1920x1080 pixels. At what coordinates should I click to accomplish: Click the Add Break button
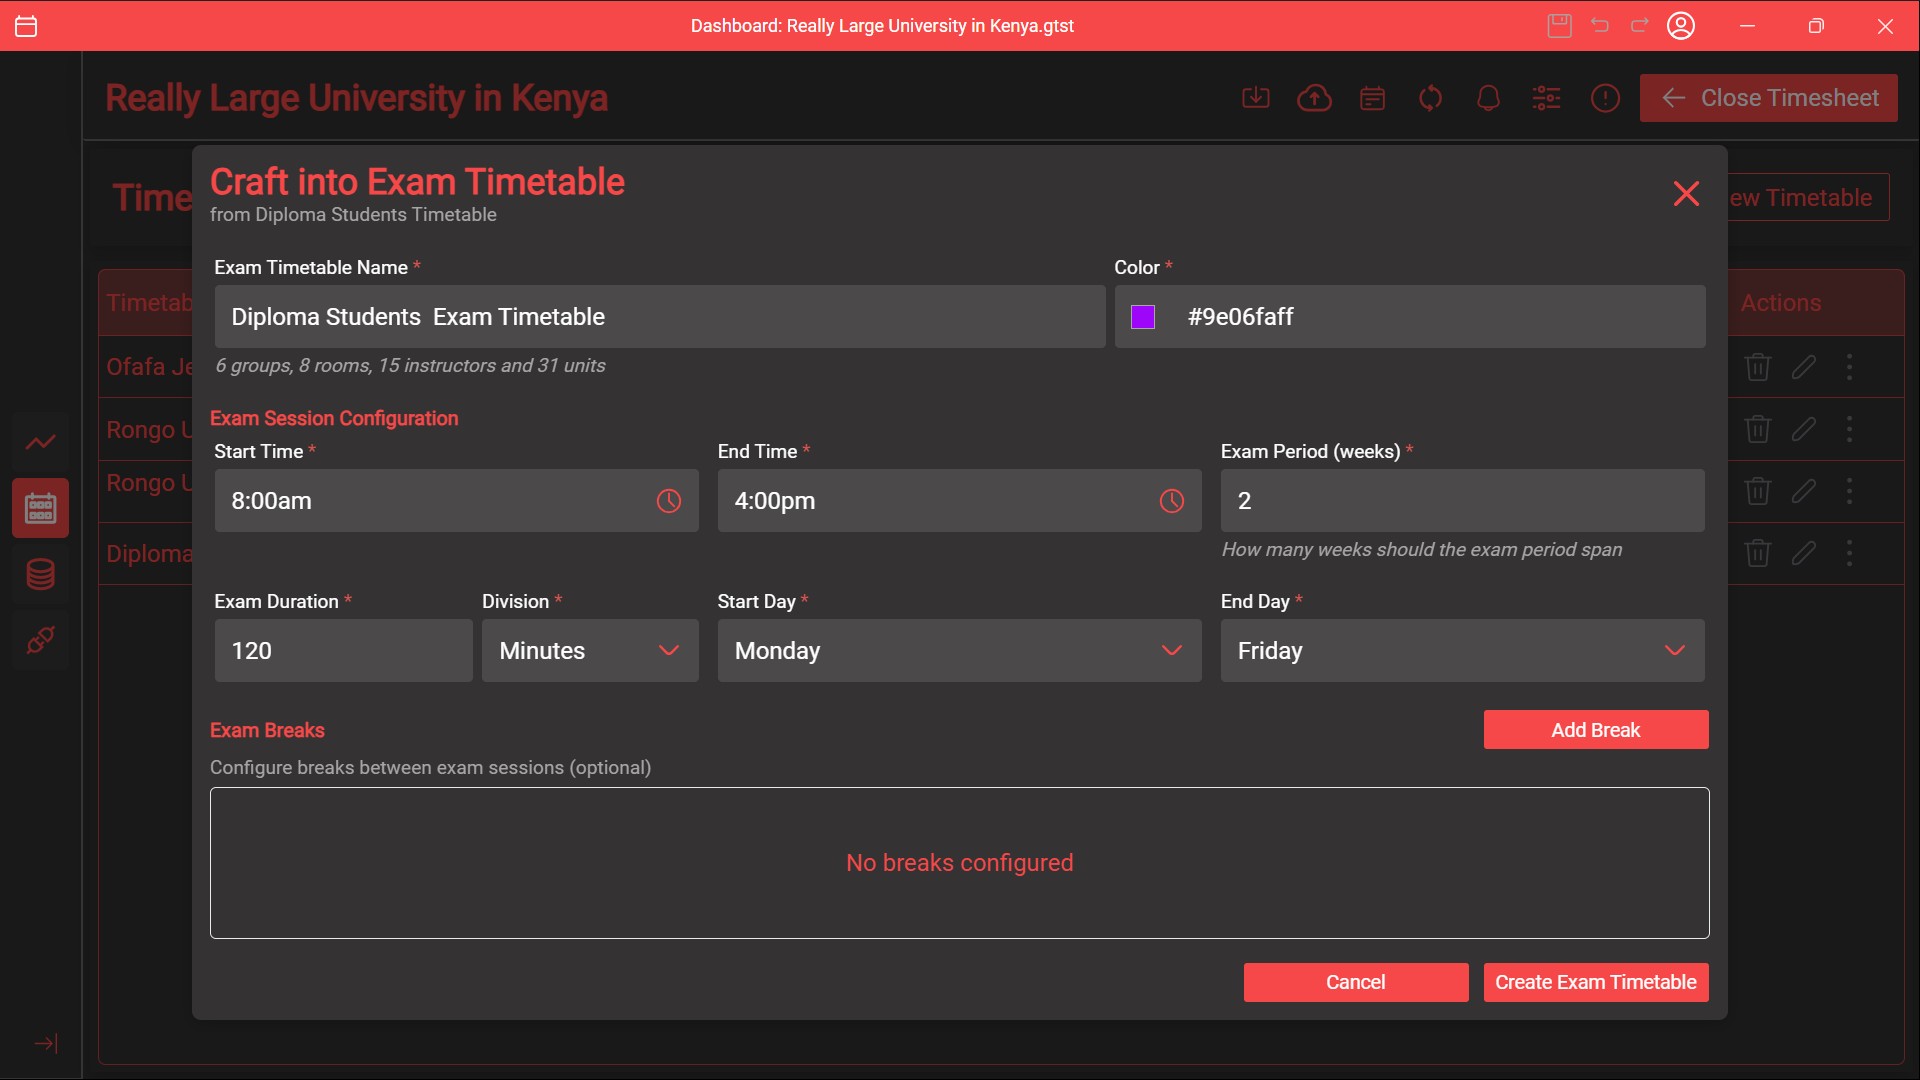click(x=1595, y=730)
